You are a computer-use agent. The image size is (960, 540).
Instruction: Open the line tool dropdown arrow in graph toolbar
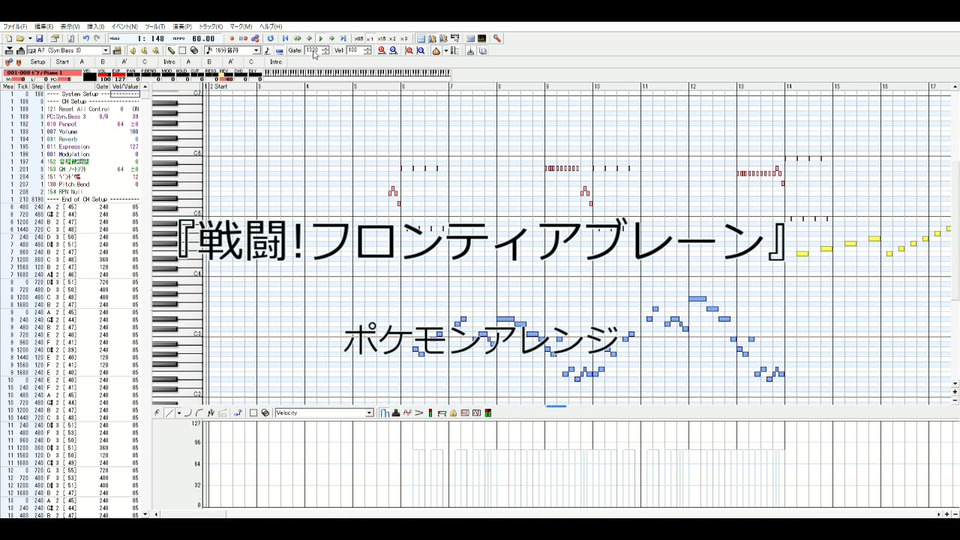click(x=179, y=413)
